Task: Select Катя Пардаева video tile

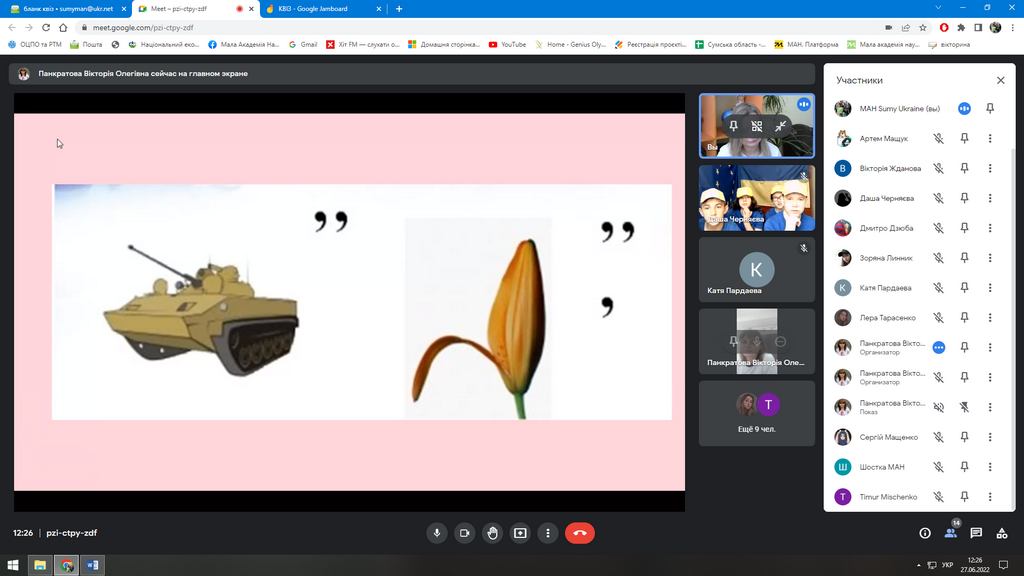Action: [x=757, y=270]
